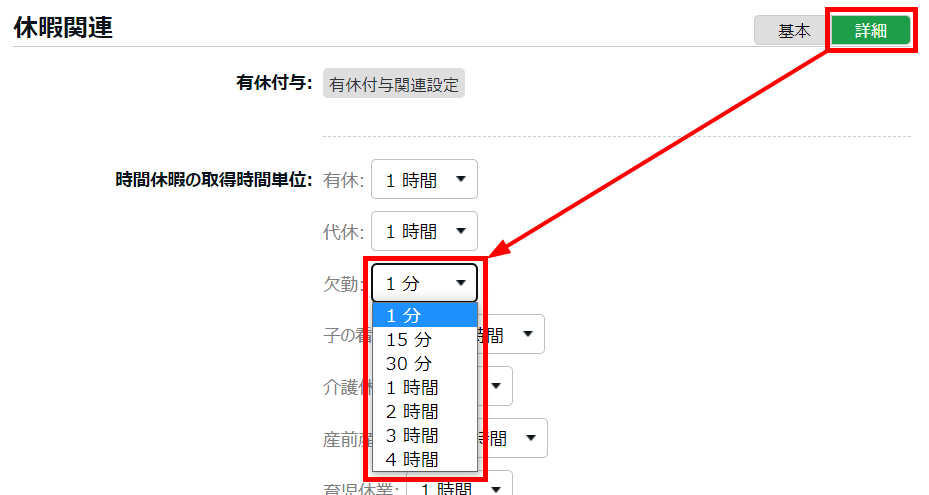Click the 休暇関連 section heading
This screenshot has width=929, height=495.
coord(63,28)
